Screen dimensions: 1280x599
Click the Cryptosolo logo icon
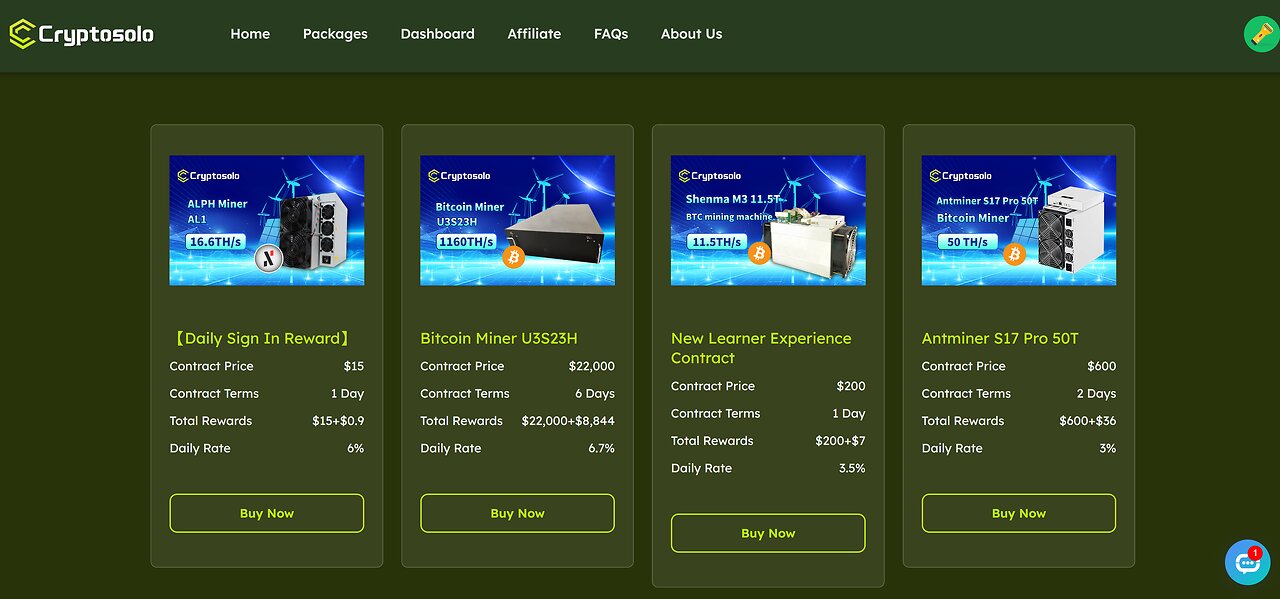point(22,34)
